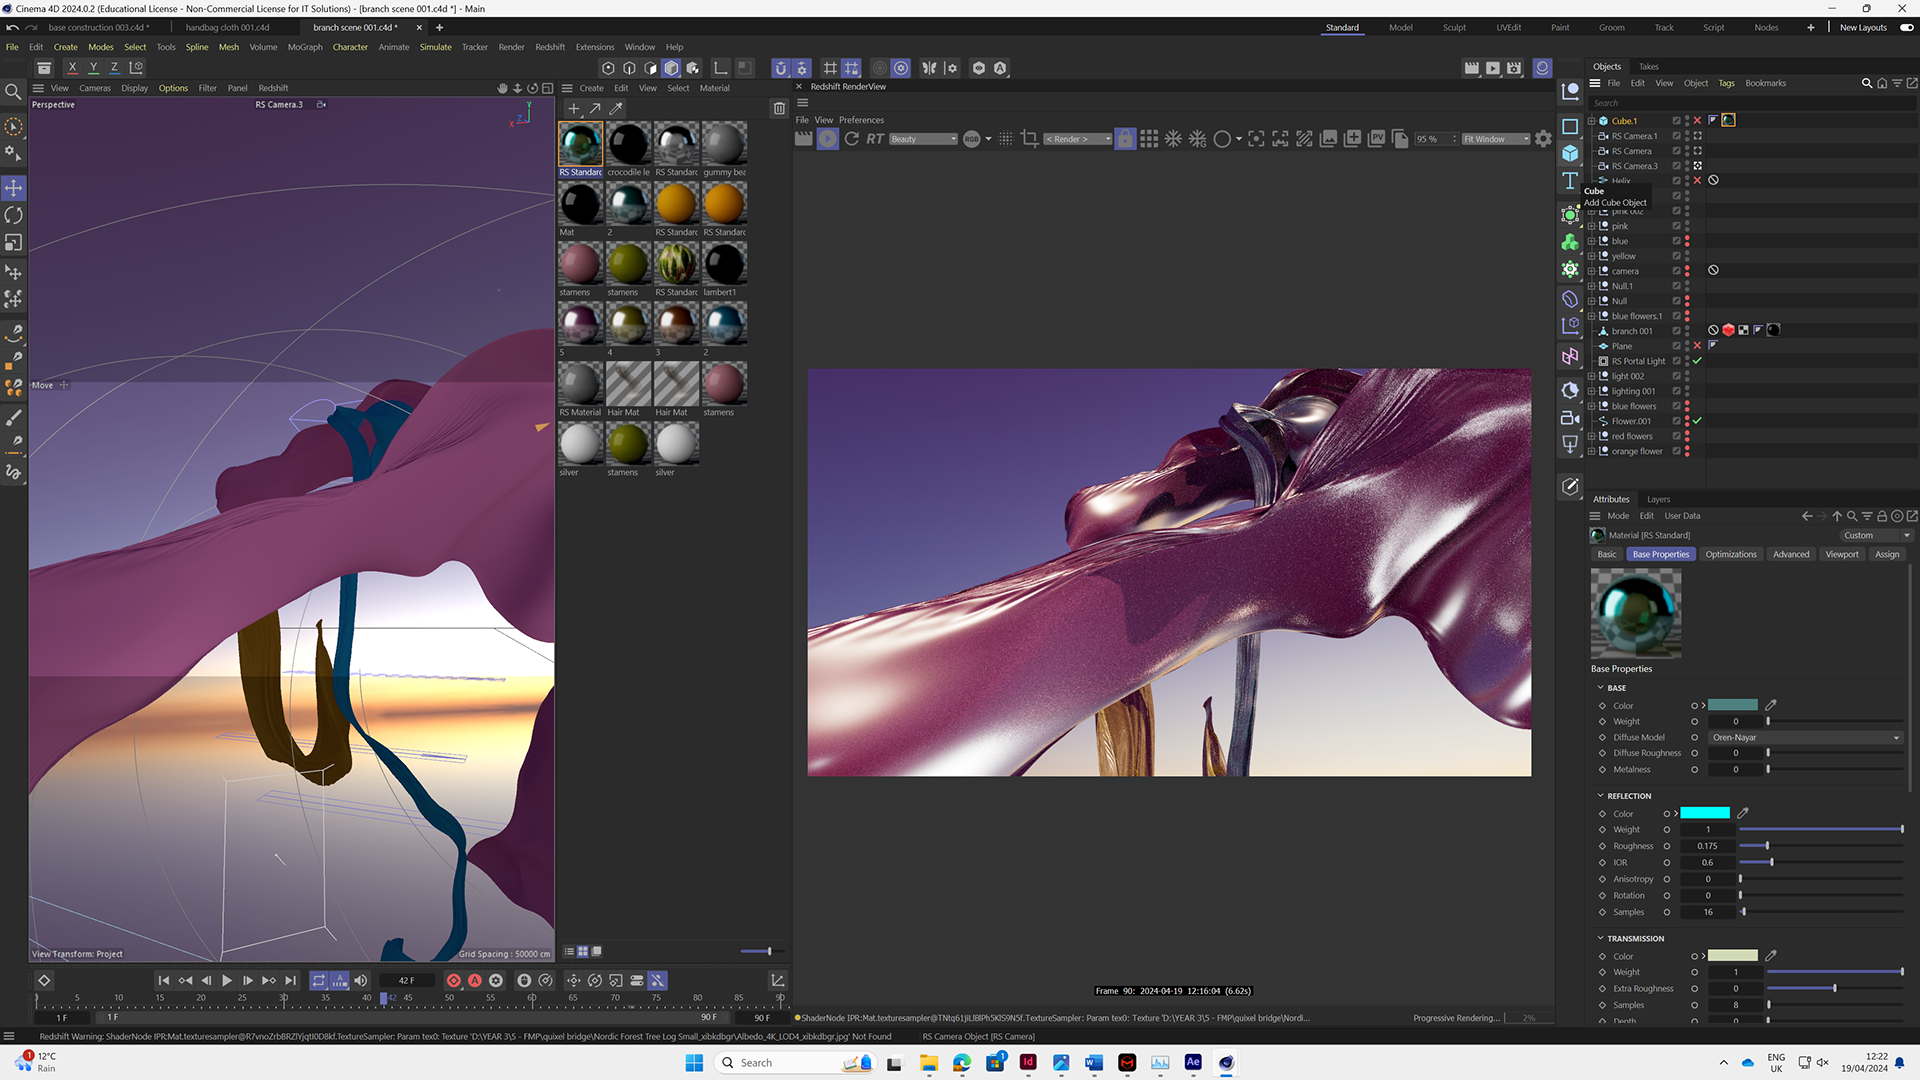Click the lock camera icon in RenderView
Viewport: 1920px width, 1080px height.
(1125, 139)
